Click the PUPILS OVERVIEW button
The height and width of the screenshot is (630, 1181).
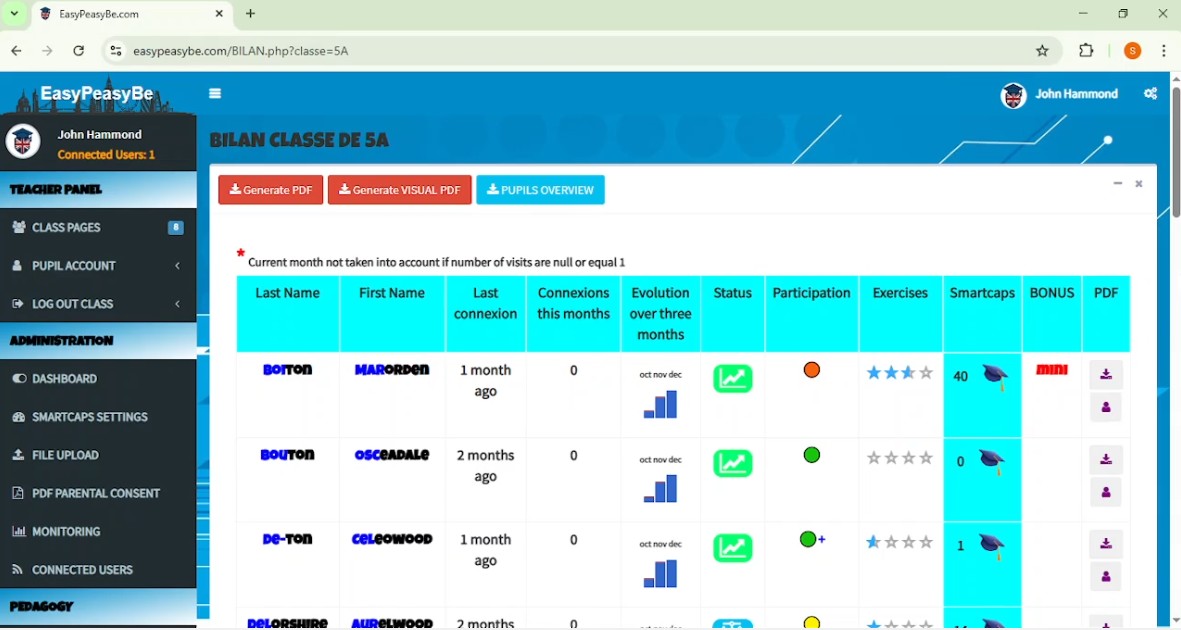click(x=540, y=190)
